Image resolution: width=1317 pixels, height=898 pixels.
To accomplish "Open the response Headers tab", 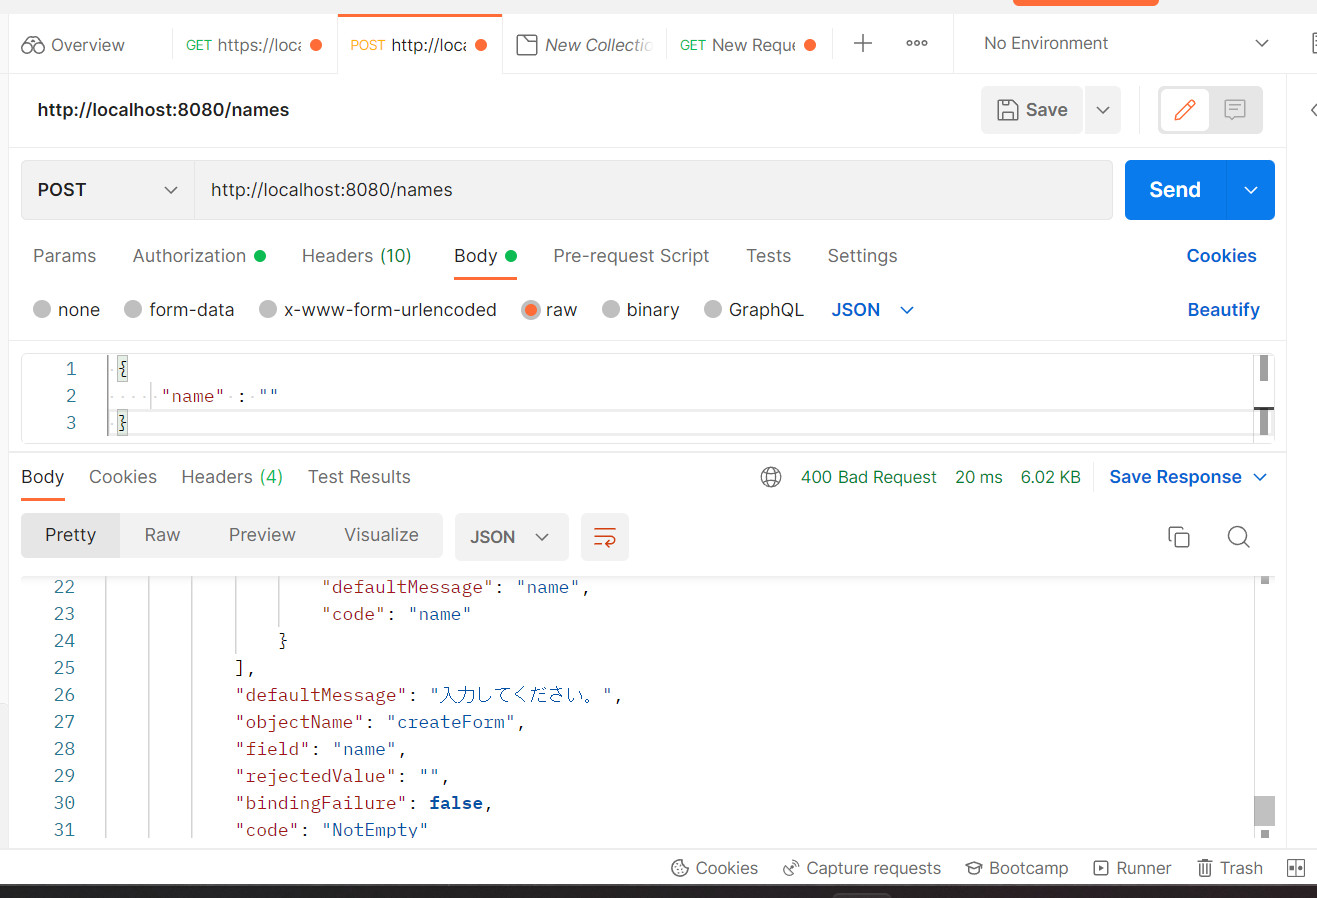I will click(231, 477).
